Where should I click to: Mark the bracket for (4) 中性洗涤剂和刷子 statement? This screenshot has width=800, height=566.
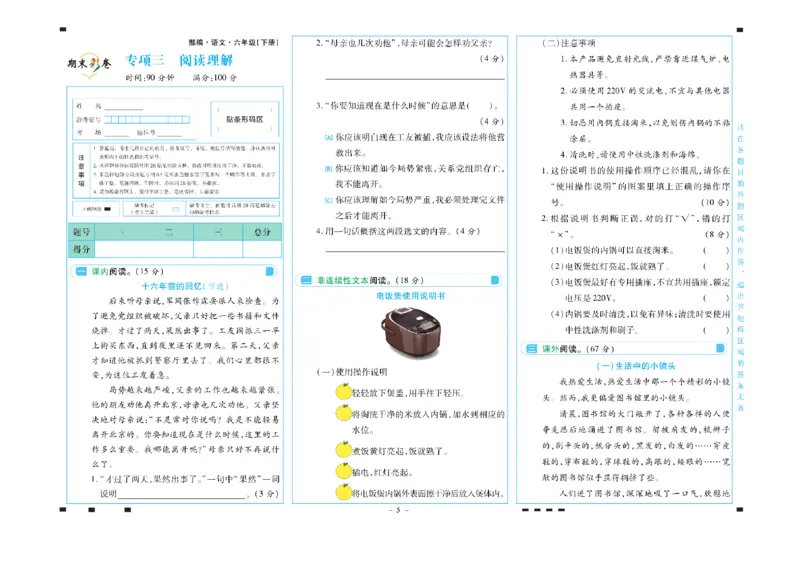(x=716, y=330)
